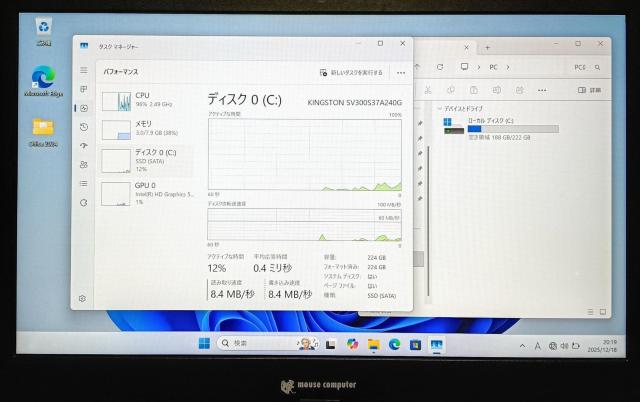This screenshot has width=640, height=402.
Task: Click 新しいタスクを実行する (run new task) button
Action: (351, 73)
